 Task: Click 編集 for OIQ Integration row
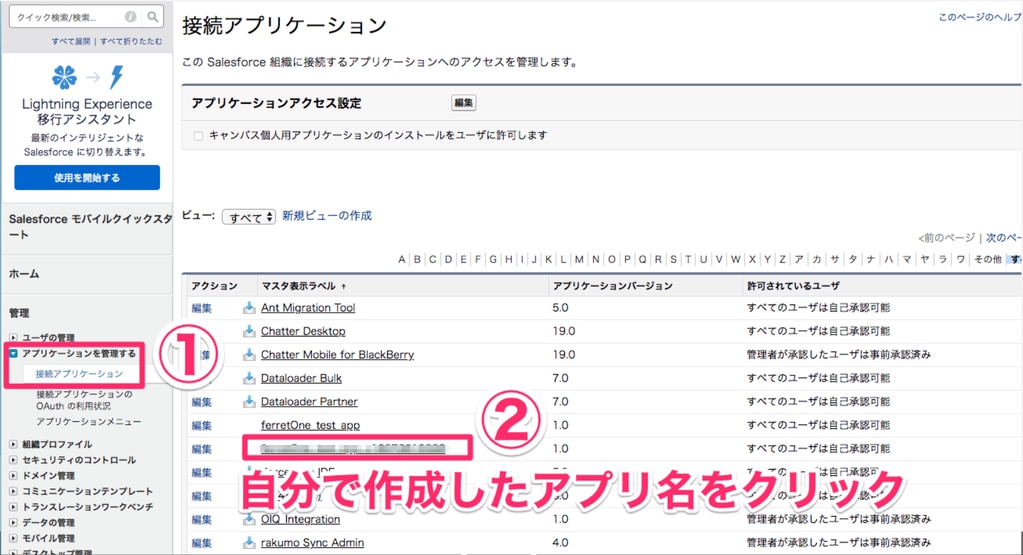point(202,520)
